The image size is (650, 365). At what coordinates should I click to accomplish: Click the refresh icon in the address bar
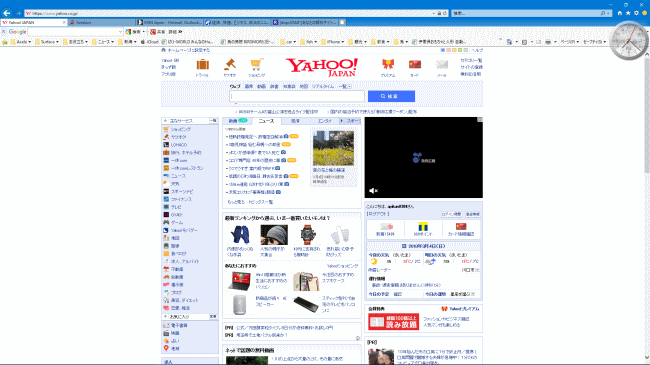point(445,13)
